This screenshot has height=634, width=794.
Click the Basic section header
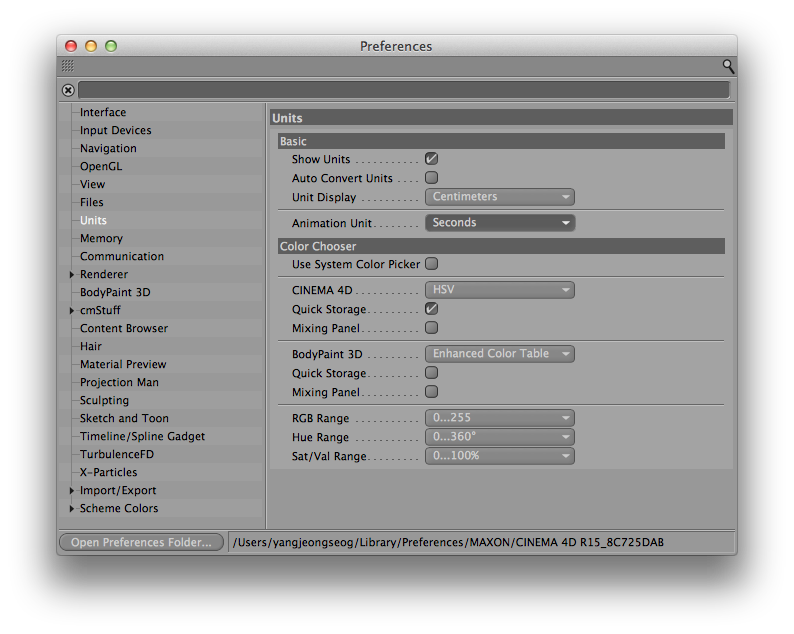coord(501,141)
